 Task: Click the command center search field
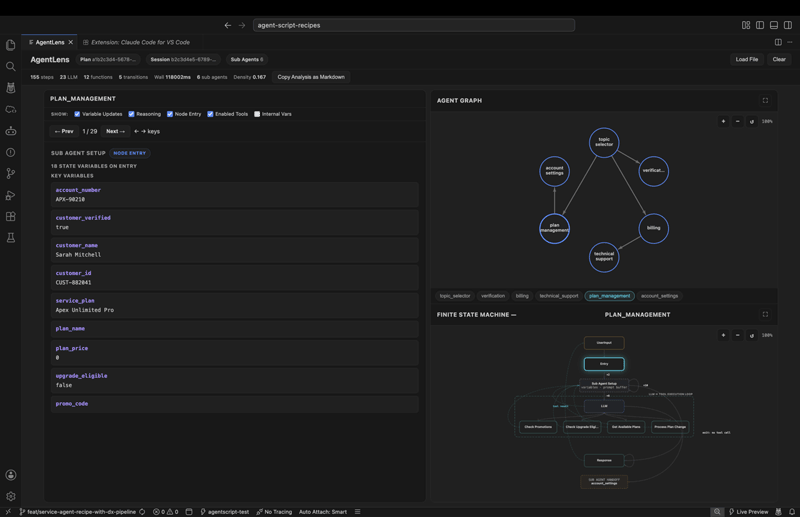click(414, 25)
